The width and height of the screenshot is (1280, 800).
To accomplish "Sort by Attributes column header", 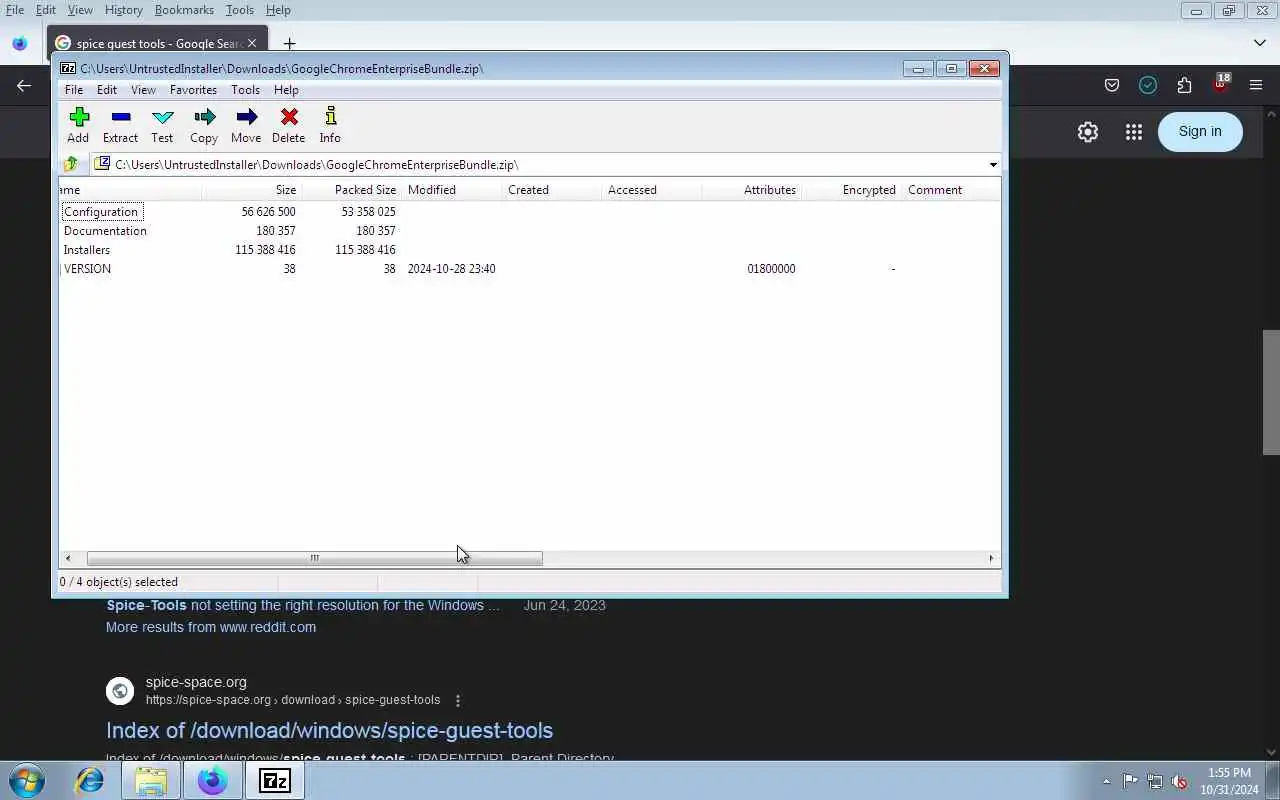I will (751, 190).
